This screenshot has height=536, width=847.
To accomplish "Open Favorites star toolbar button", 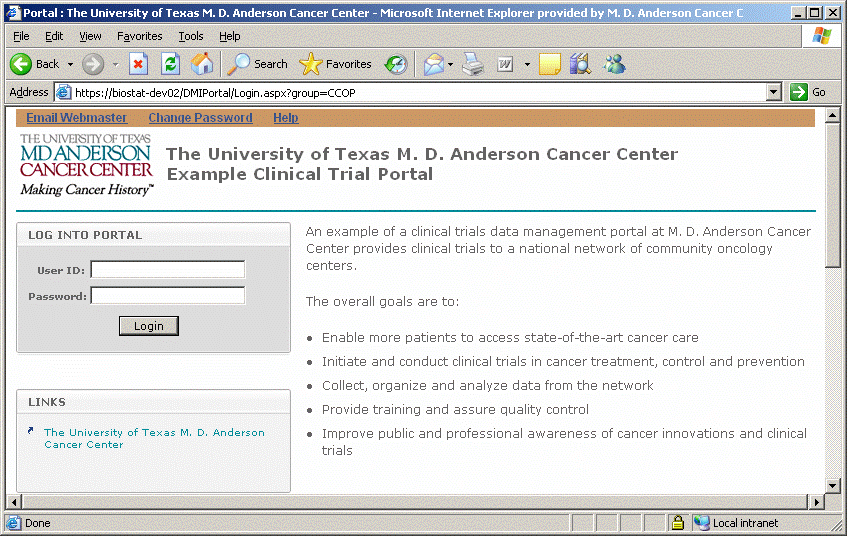I will click(335, 64).
